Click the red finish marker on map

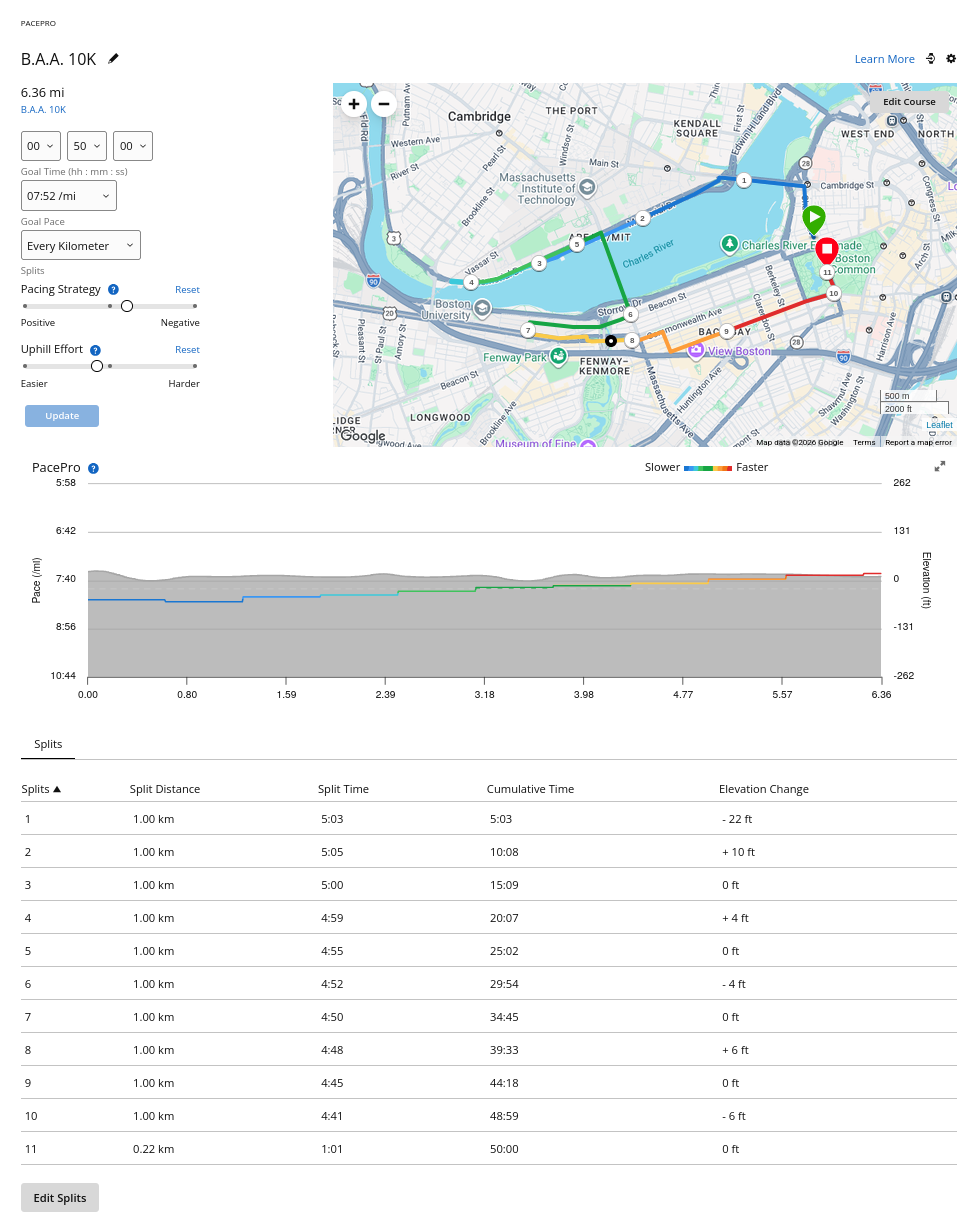click(826, 250)
